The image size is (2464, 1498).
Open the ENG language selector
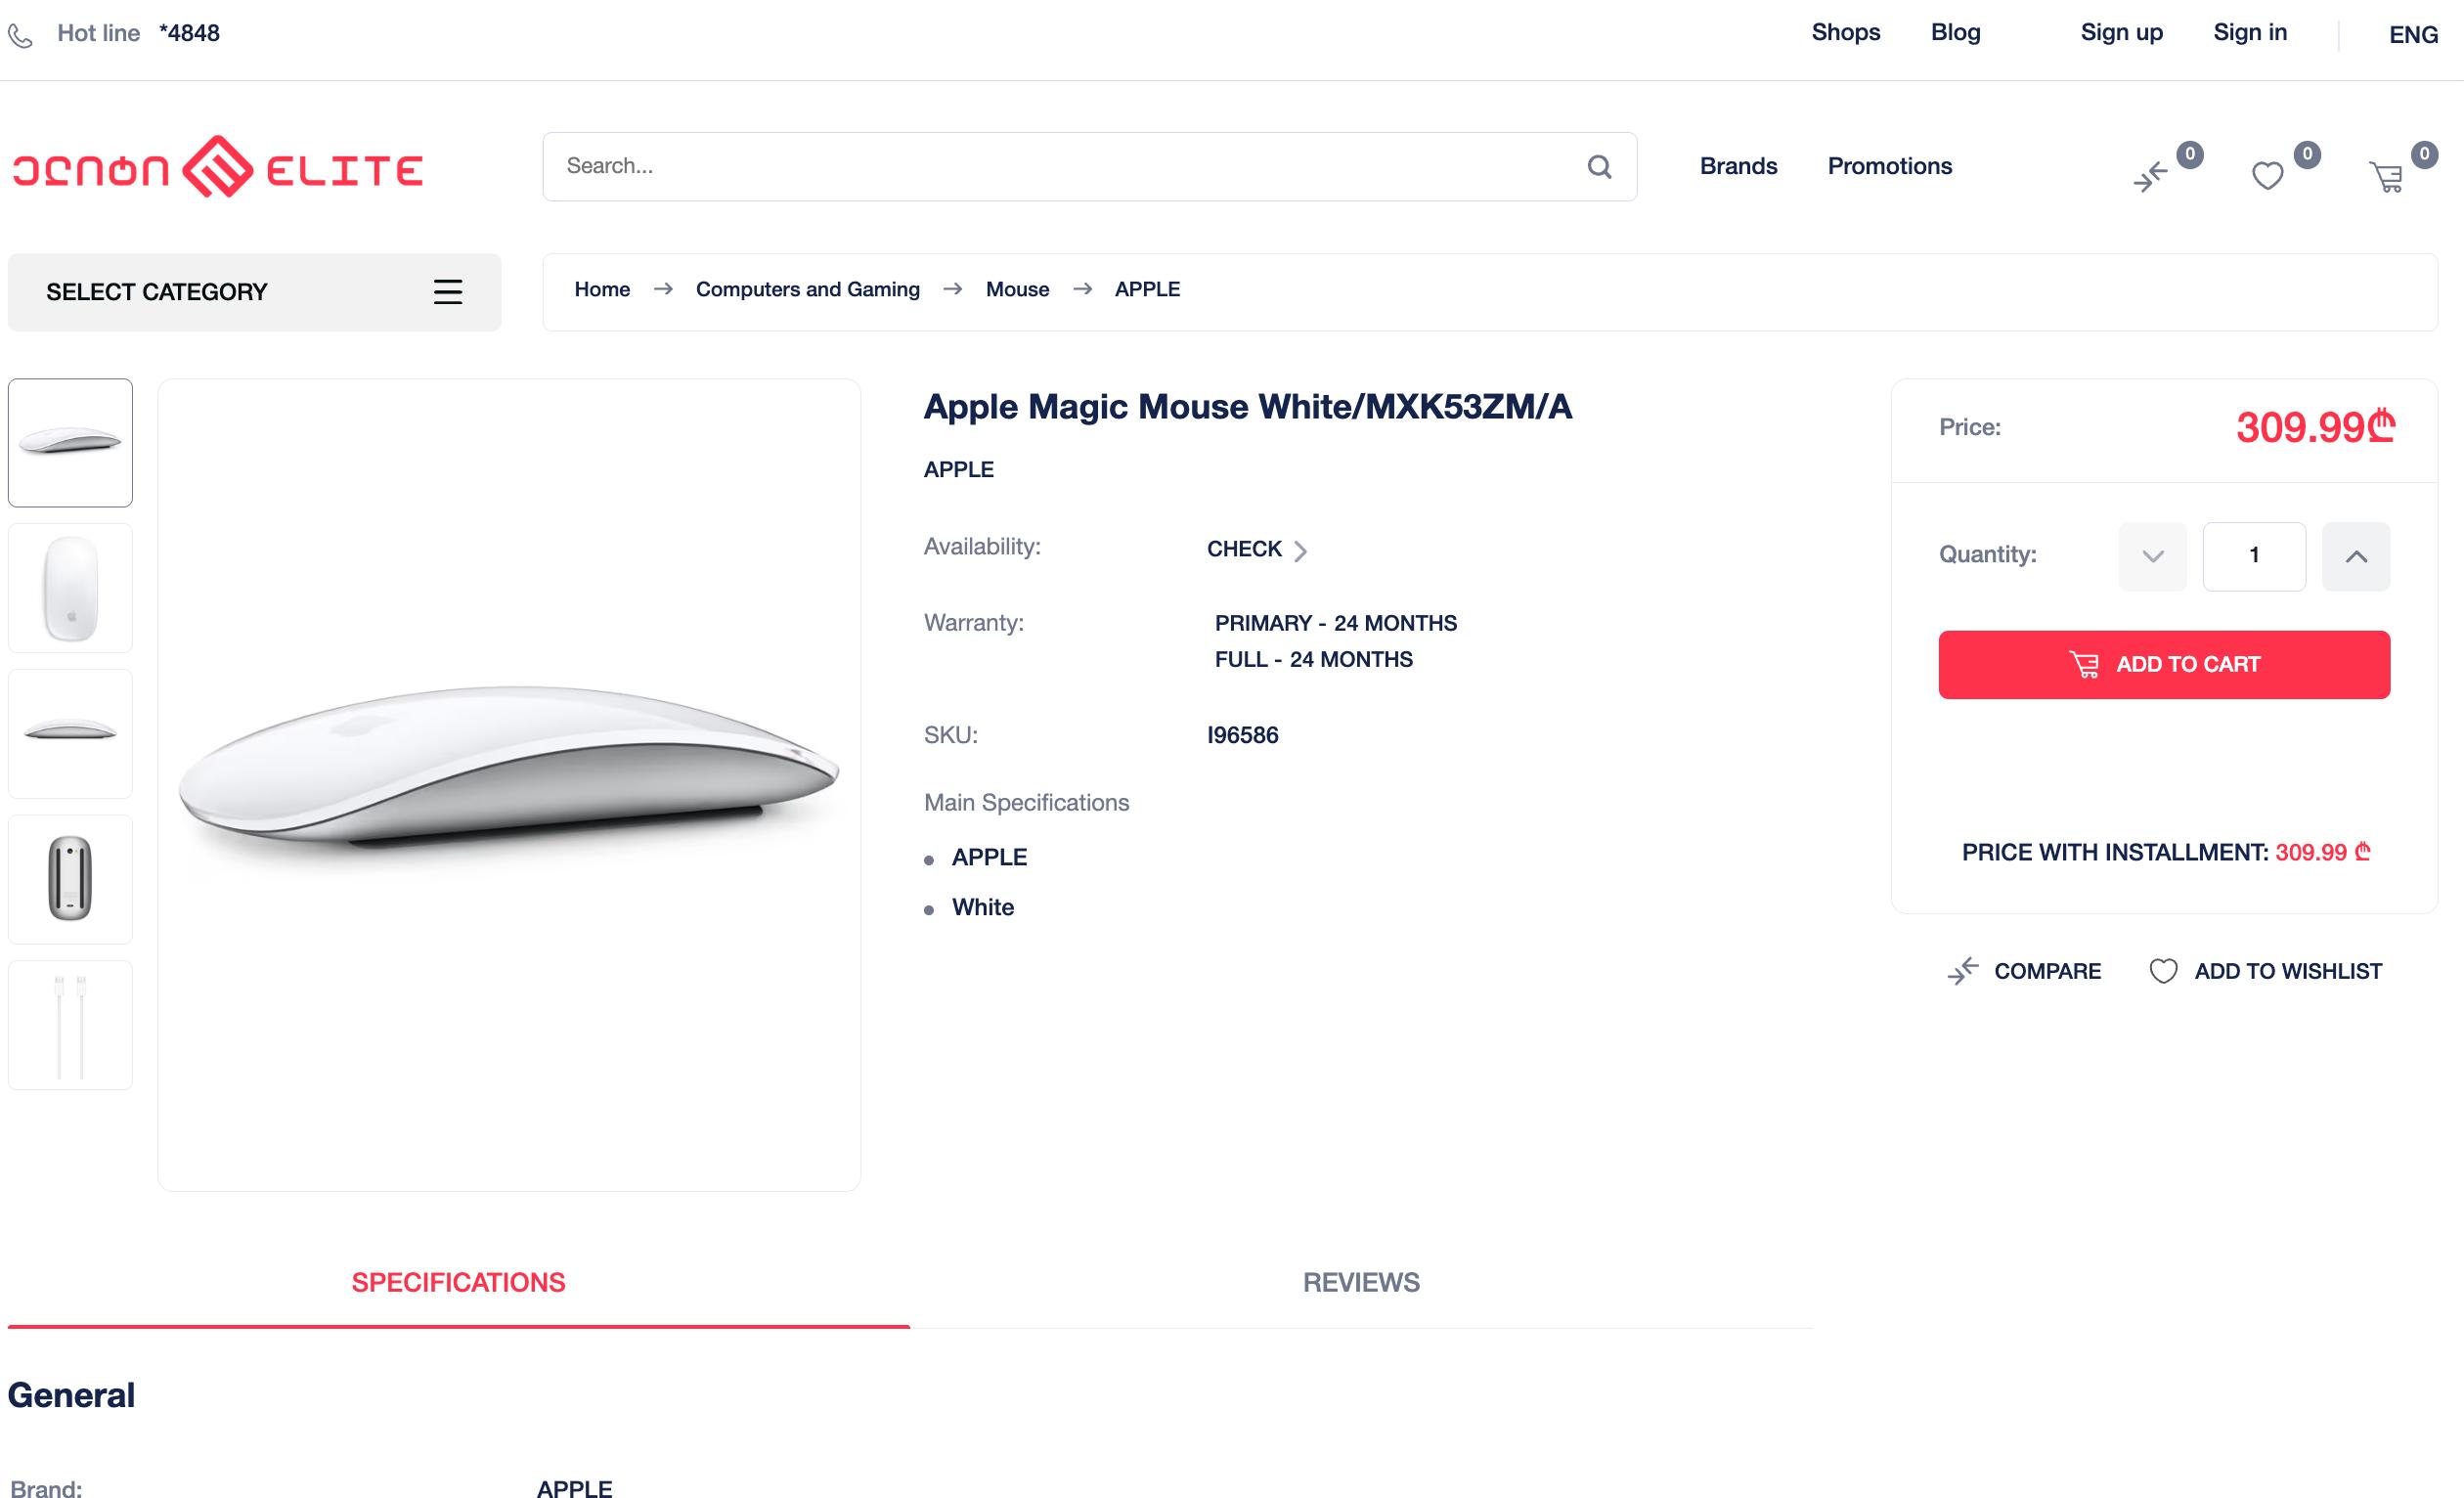pyautogui.click(x=2413, y=35)
